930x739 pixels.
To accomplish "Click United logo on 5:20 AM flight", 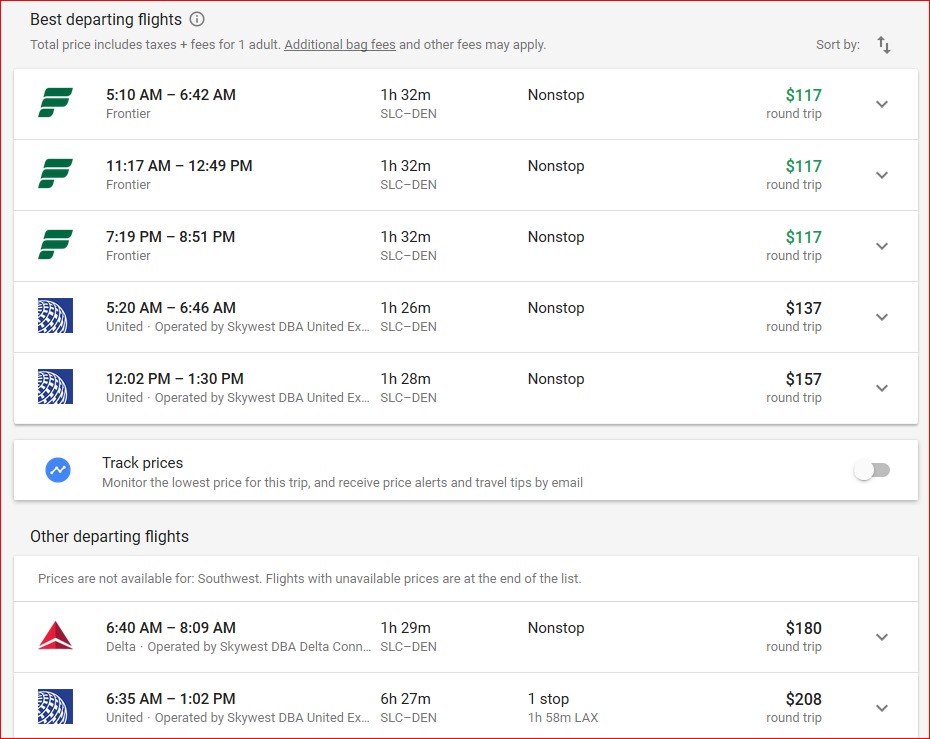I will click(x=55, y=317).
